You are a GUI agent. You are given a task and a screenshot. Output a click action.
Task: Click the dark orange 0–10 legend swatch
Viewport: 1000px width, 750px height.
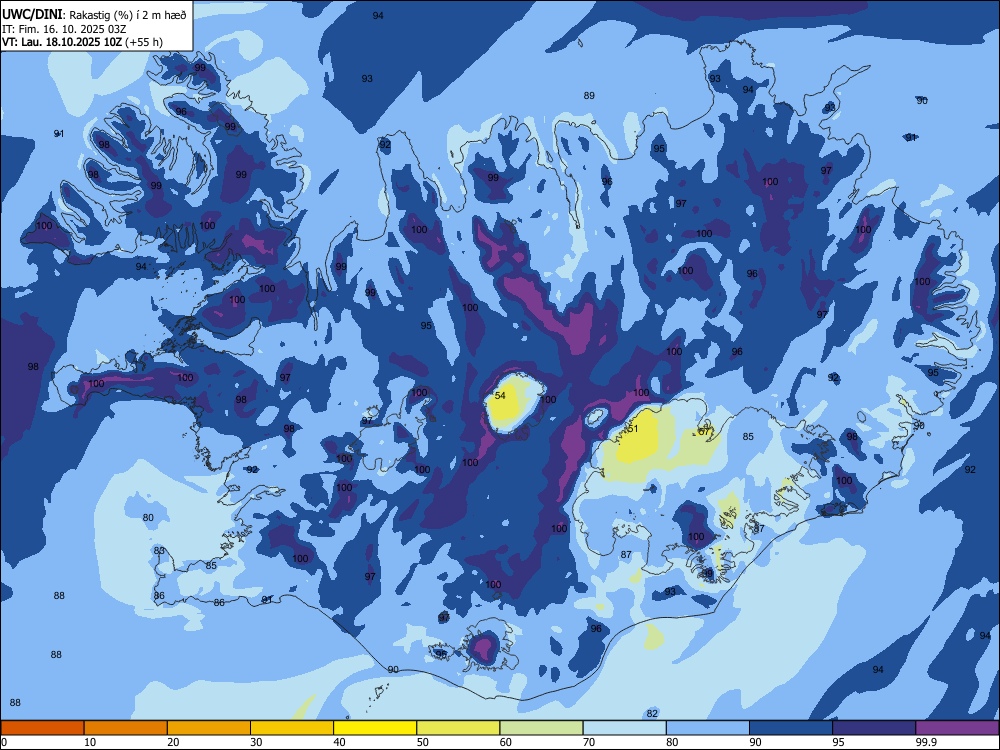[42, 728]
